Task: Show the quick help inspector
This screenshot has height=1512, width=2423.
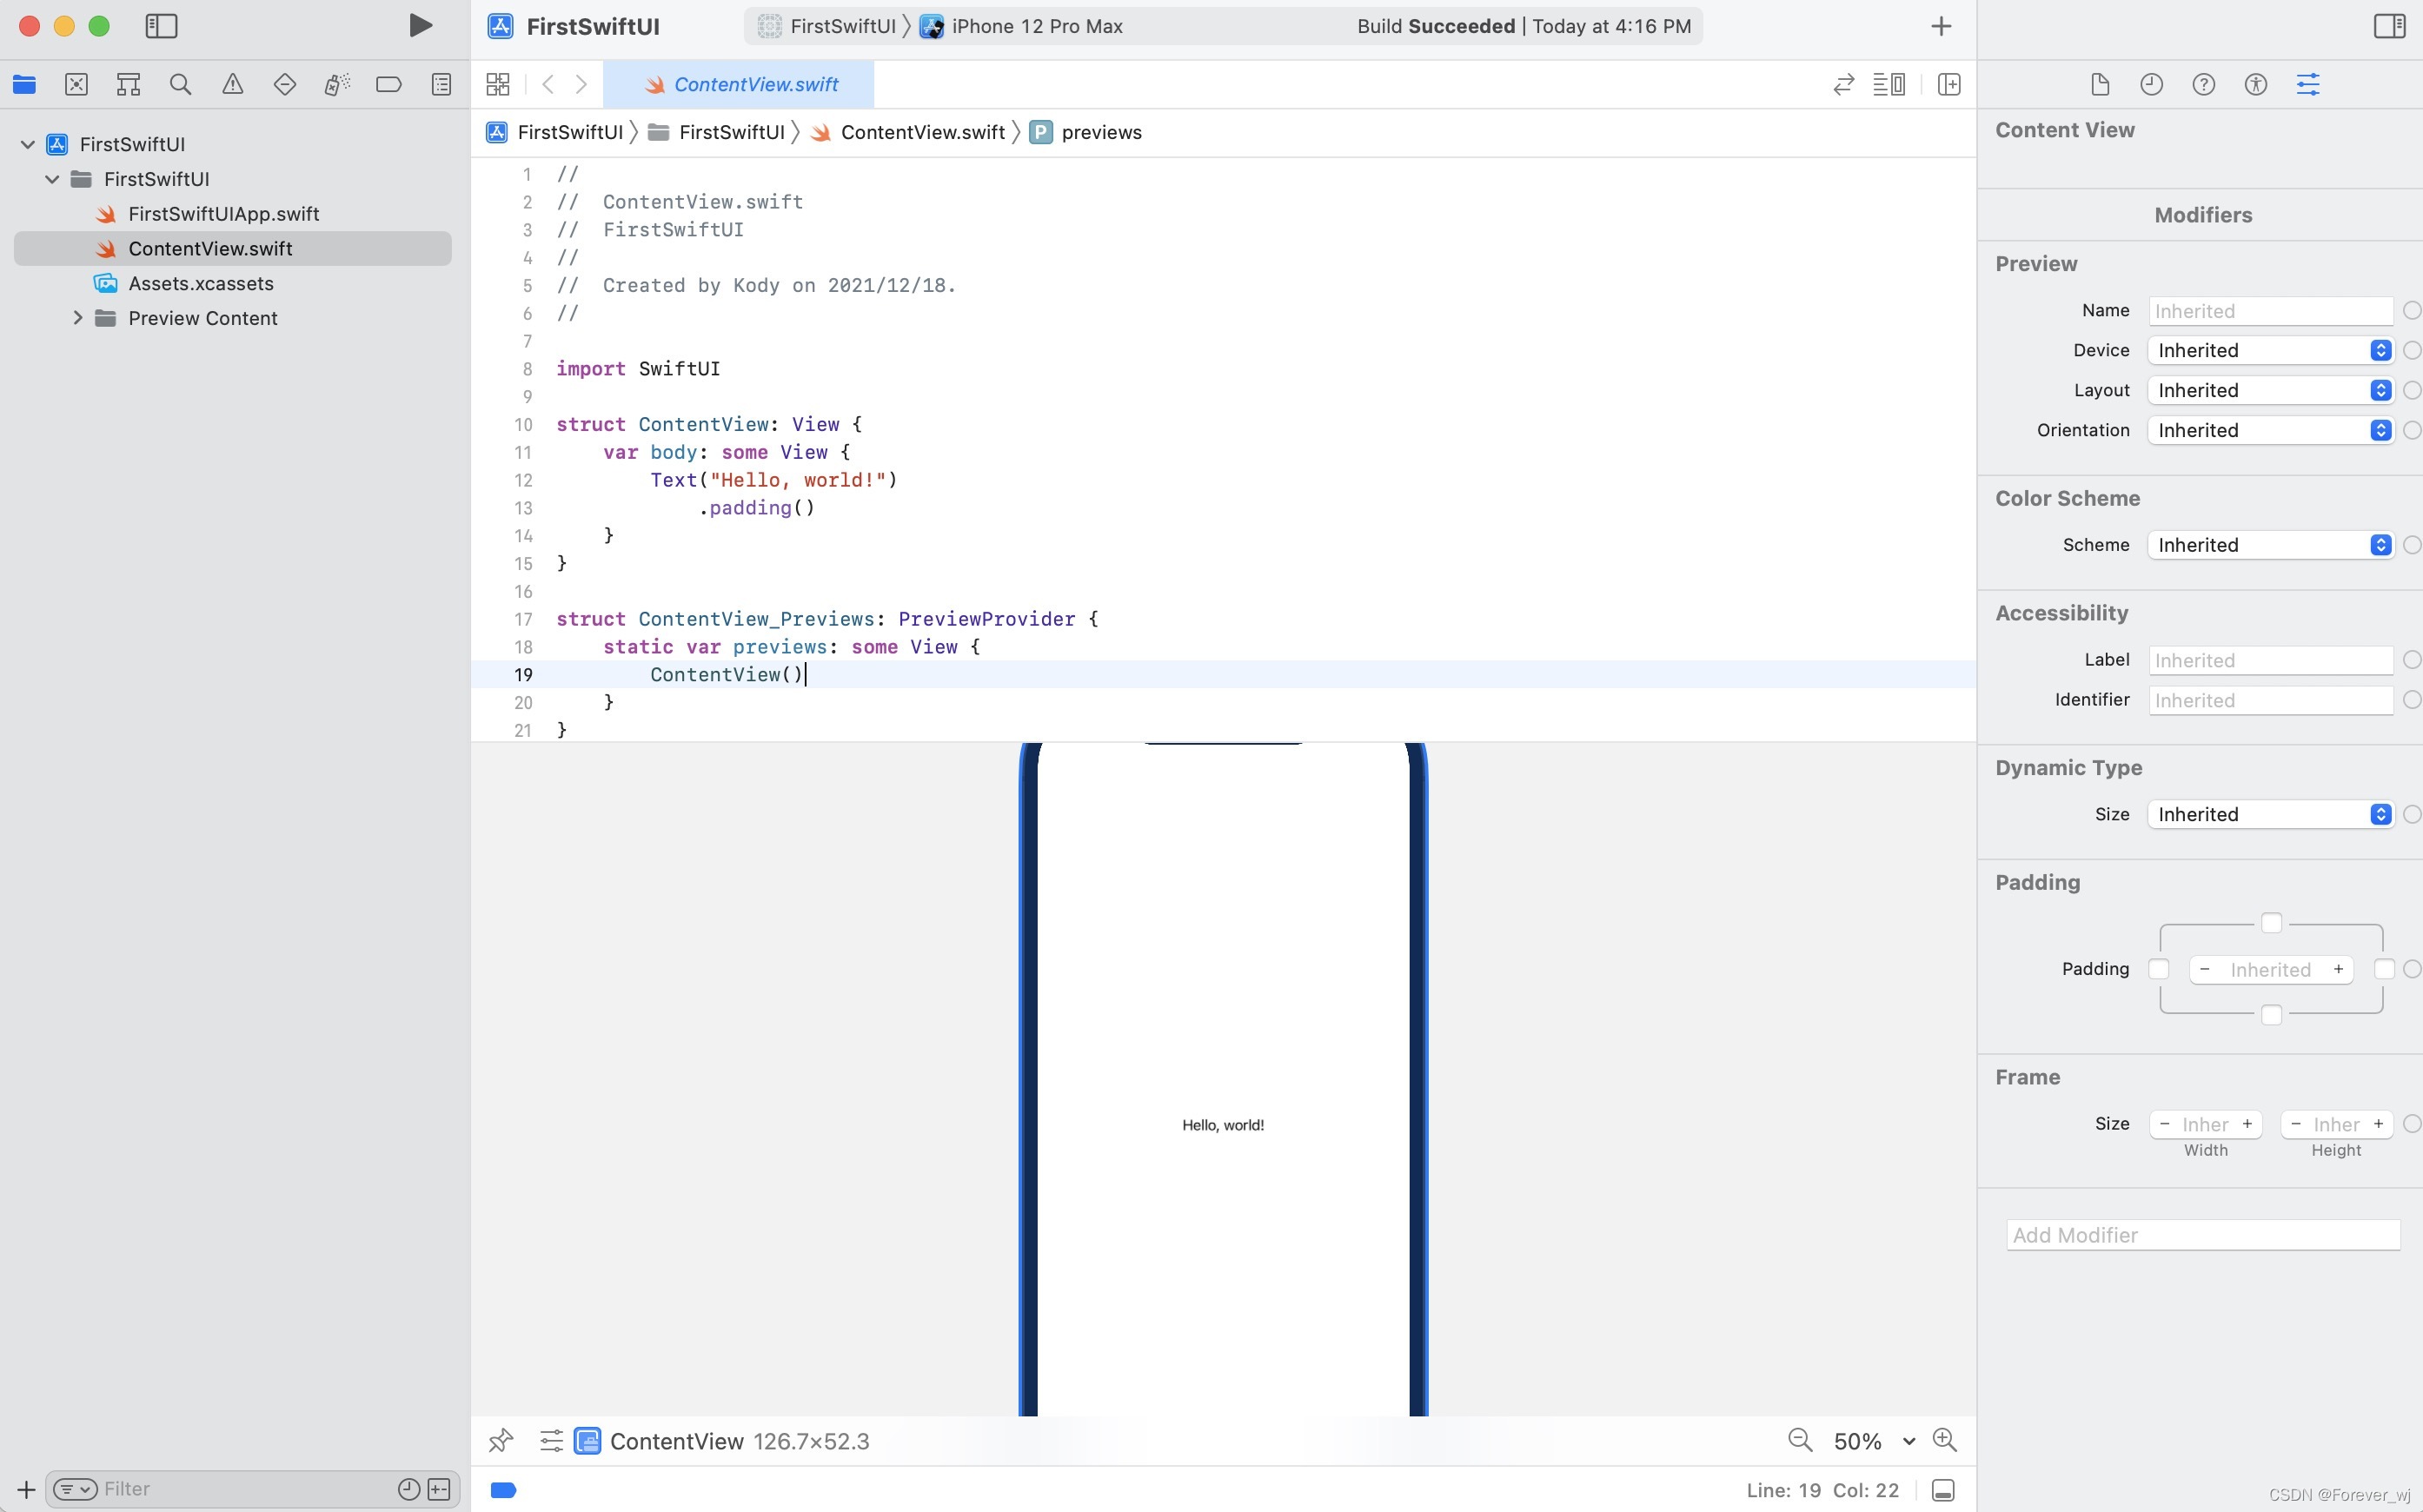Action: pos(2204,85)
